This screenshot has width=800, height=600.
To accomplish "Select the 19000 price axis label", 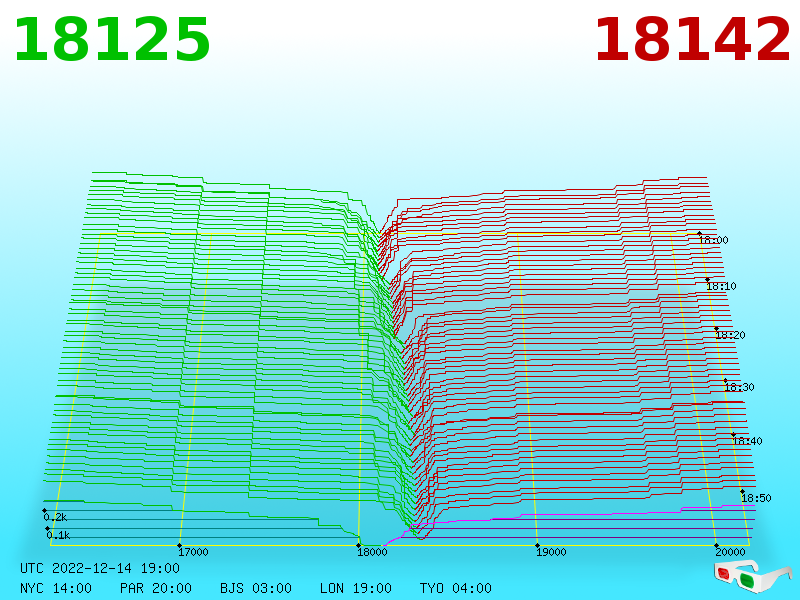I will point(551,552).
